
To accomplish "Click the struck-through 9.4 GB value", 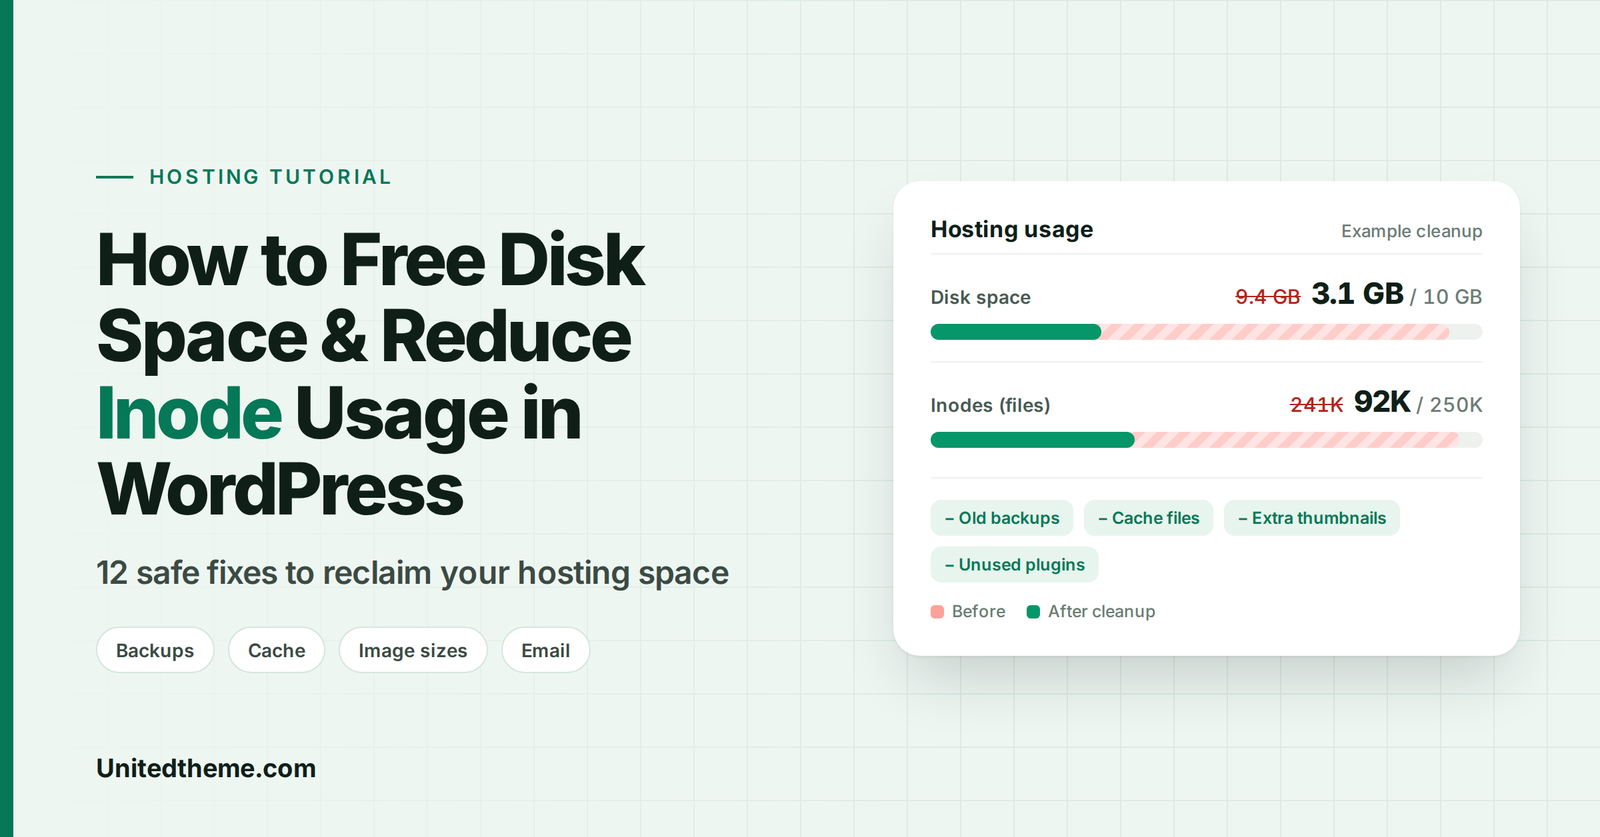I will [x=1268, y=297].
